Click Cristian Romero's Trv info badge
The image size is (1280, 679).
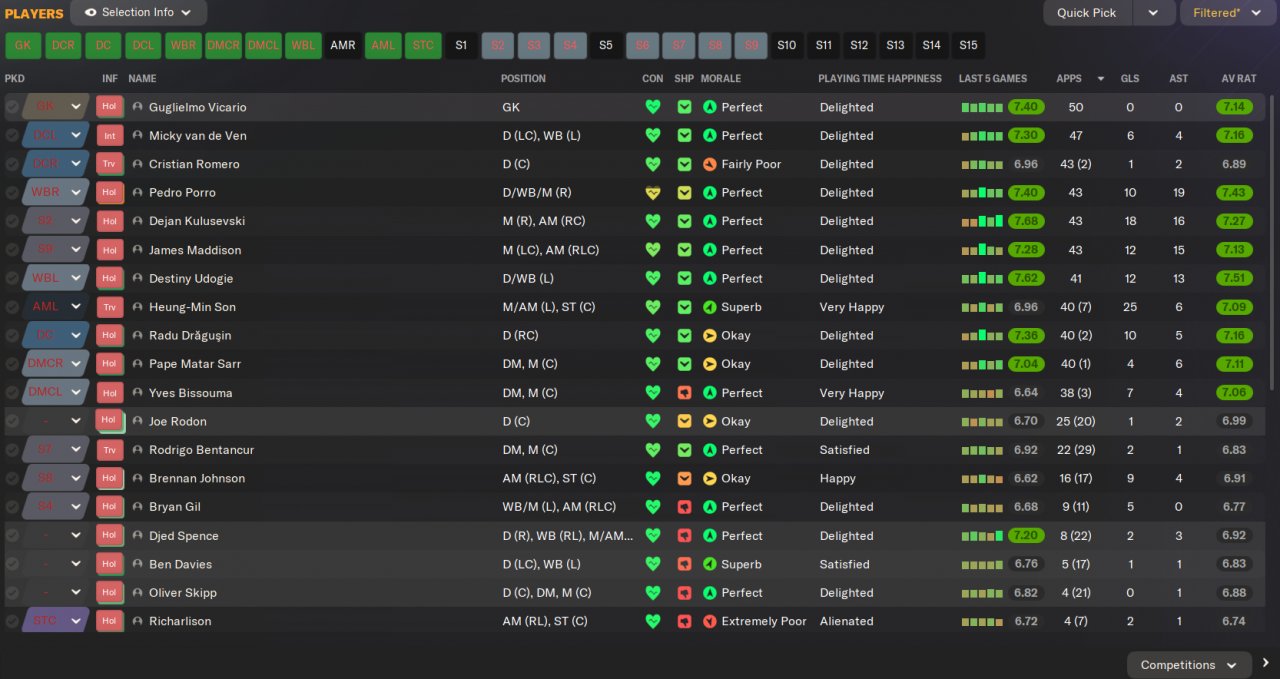point(109,164)
